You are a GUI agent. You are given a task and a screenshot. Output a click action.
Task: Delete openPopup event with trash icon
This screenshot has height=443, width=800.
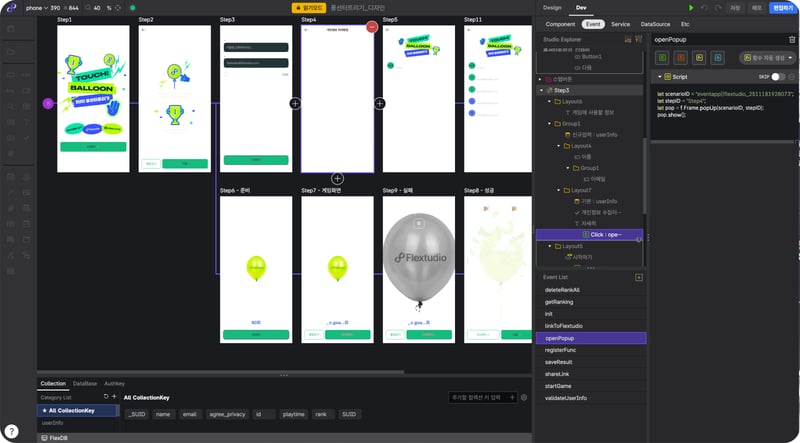pyautogui.click(x=792, y=38)
